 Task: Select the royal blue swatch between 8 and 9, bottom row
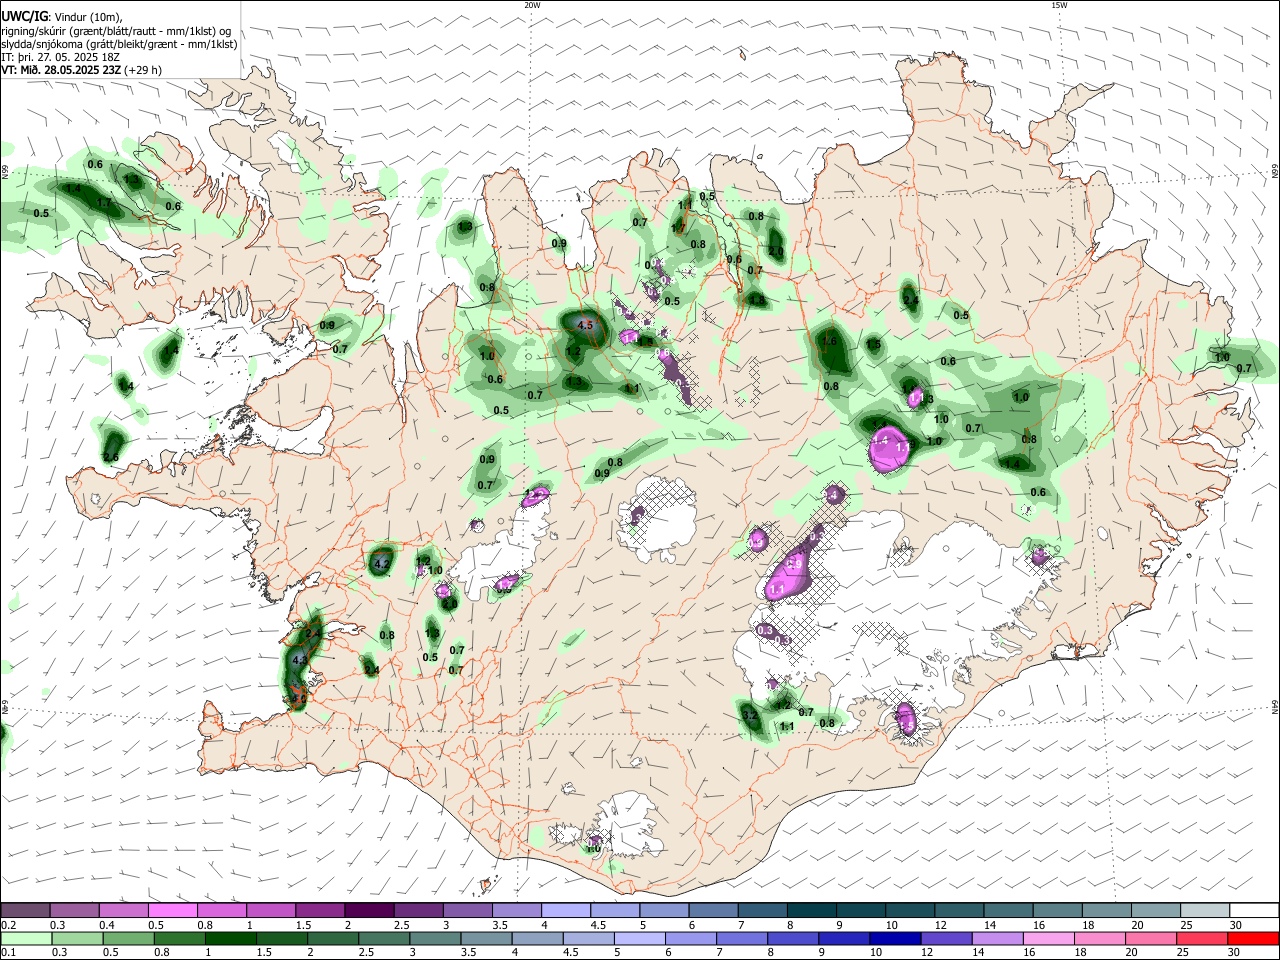tap(793, 938)
